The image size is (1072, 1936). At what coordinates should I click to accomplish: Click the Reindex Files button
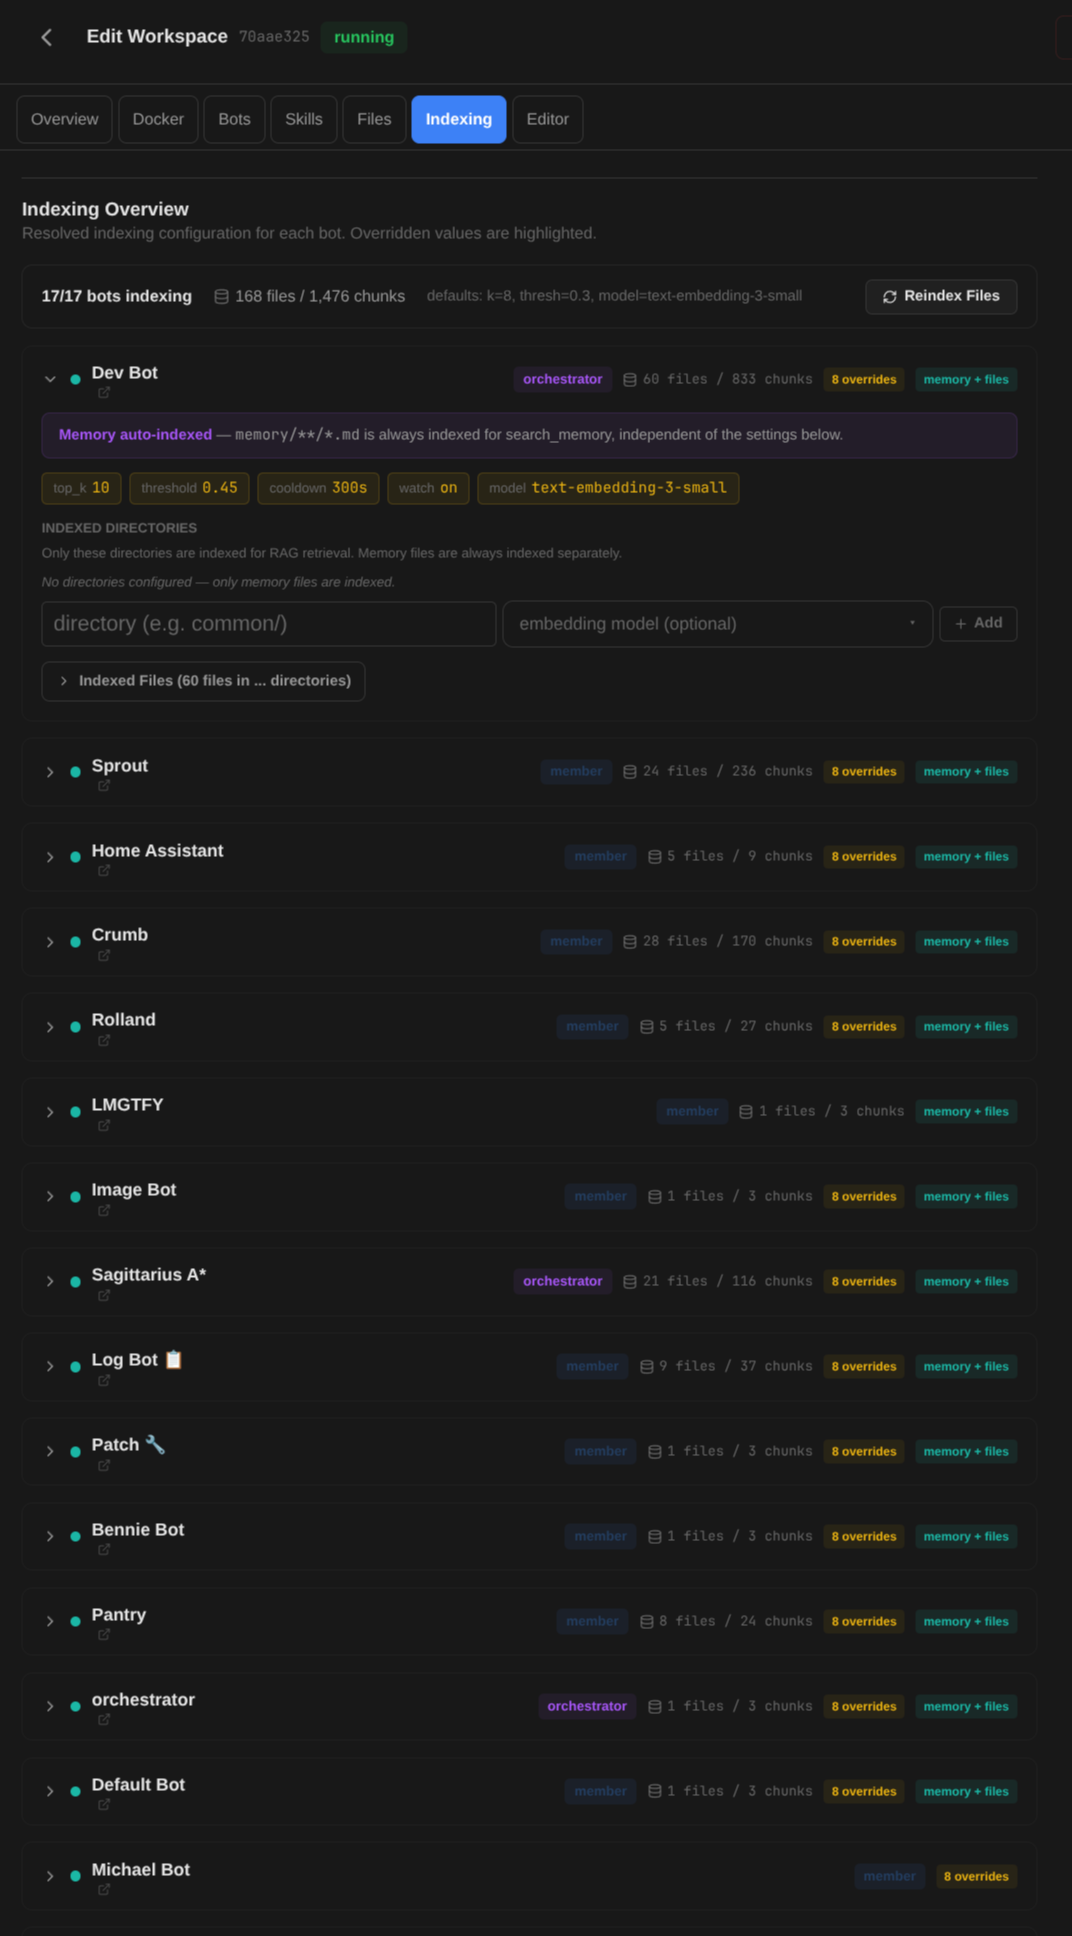pyautogui.click(x=940, y=296)
